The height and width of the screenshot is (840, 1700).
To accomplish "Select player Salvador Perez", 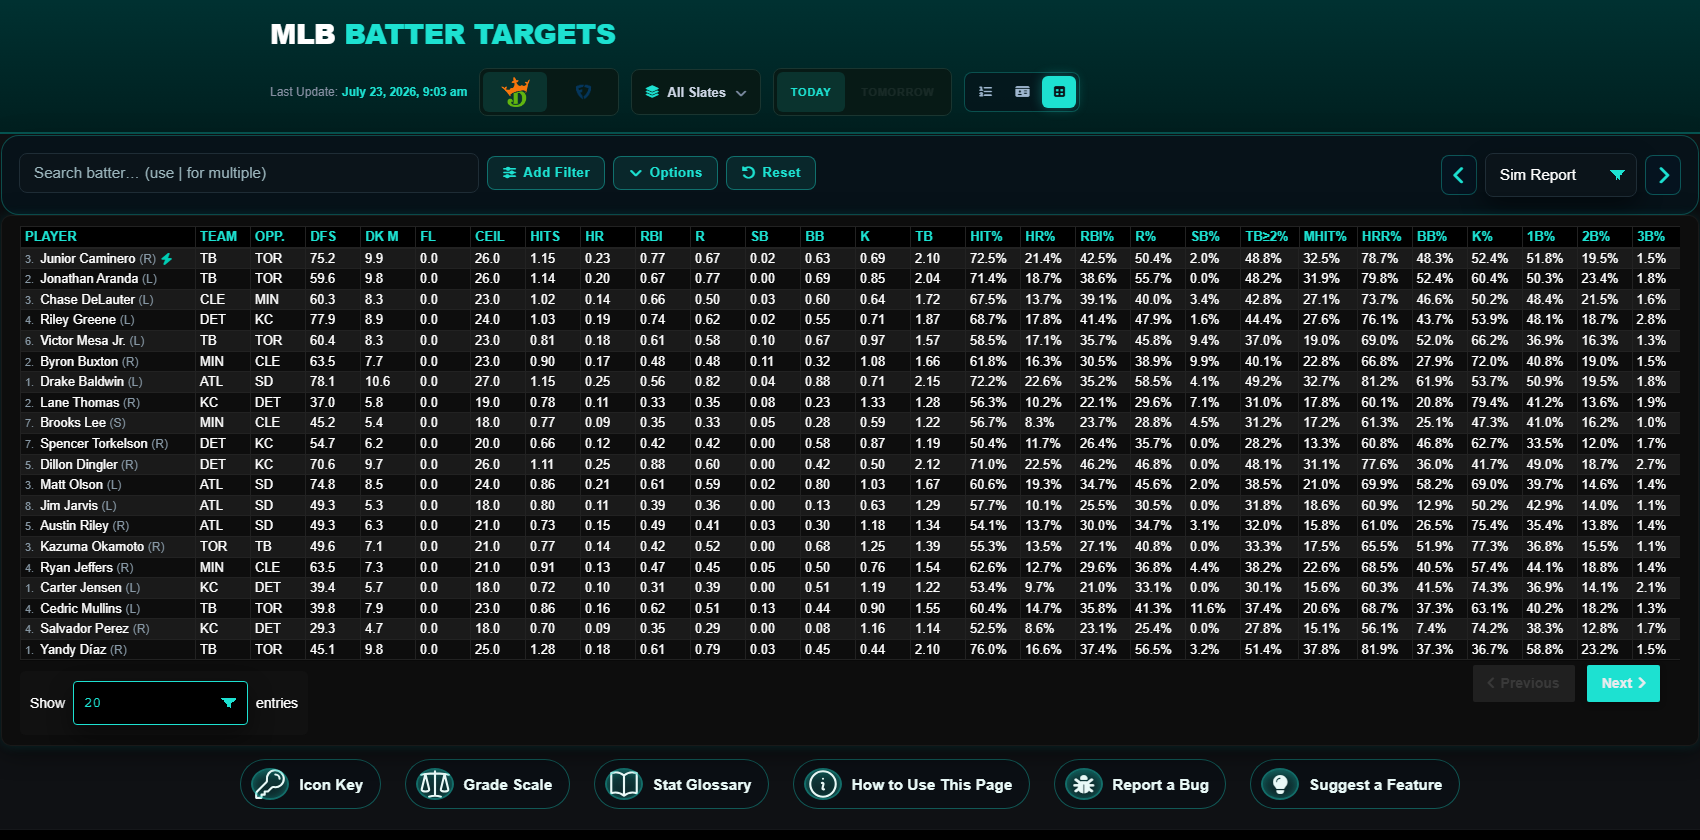I will (84, 629).
